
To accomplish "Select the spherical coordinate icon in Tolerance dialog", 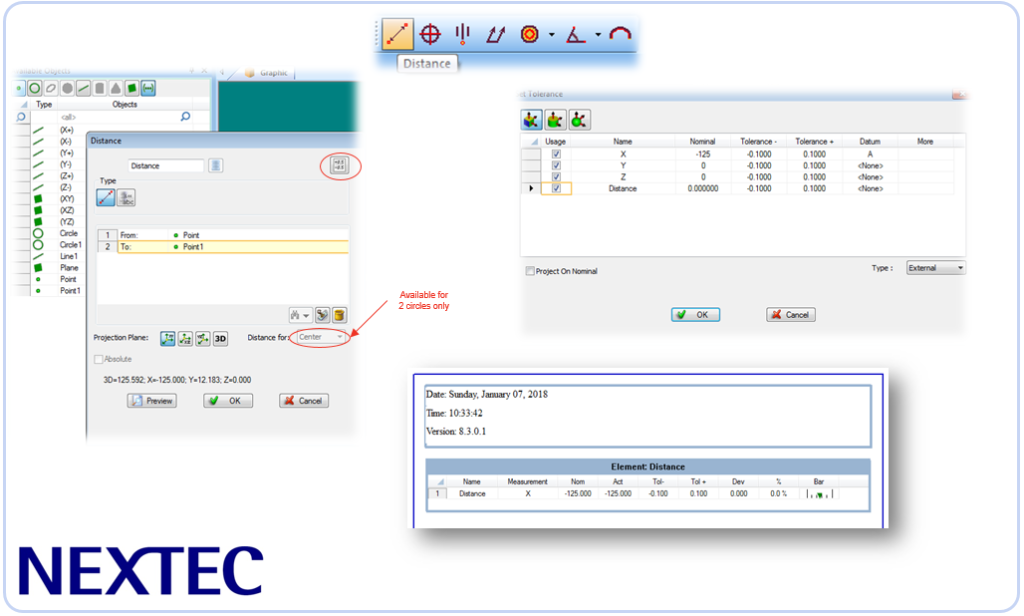I will [579, 120].
